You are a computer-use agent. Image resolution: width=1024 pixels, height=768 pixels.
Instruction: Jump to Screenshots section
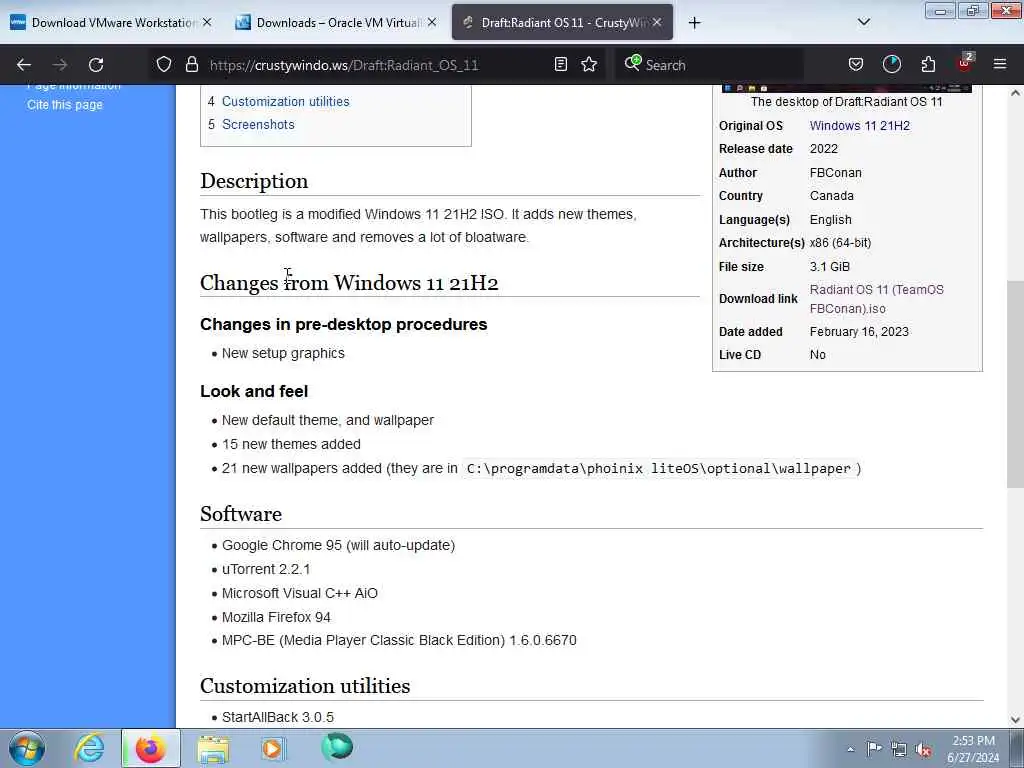coord(258,124)
